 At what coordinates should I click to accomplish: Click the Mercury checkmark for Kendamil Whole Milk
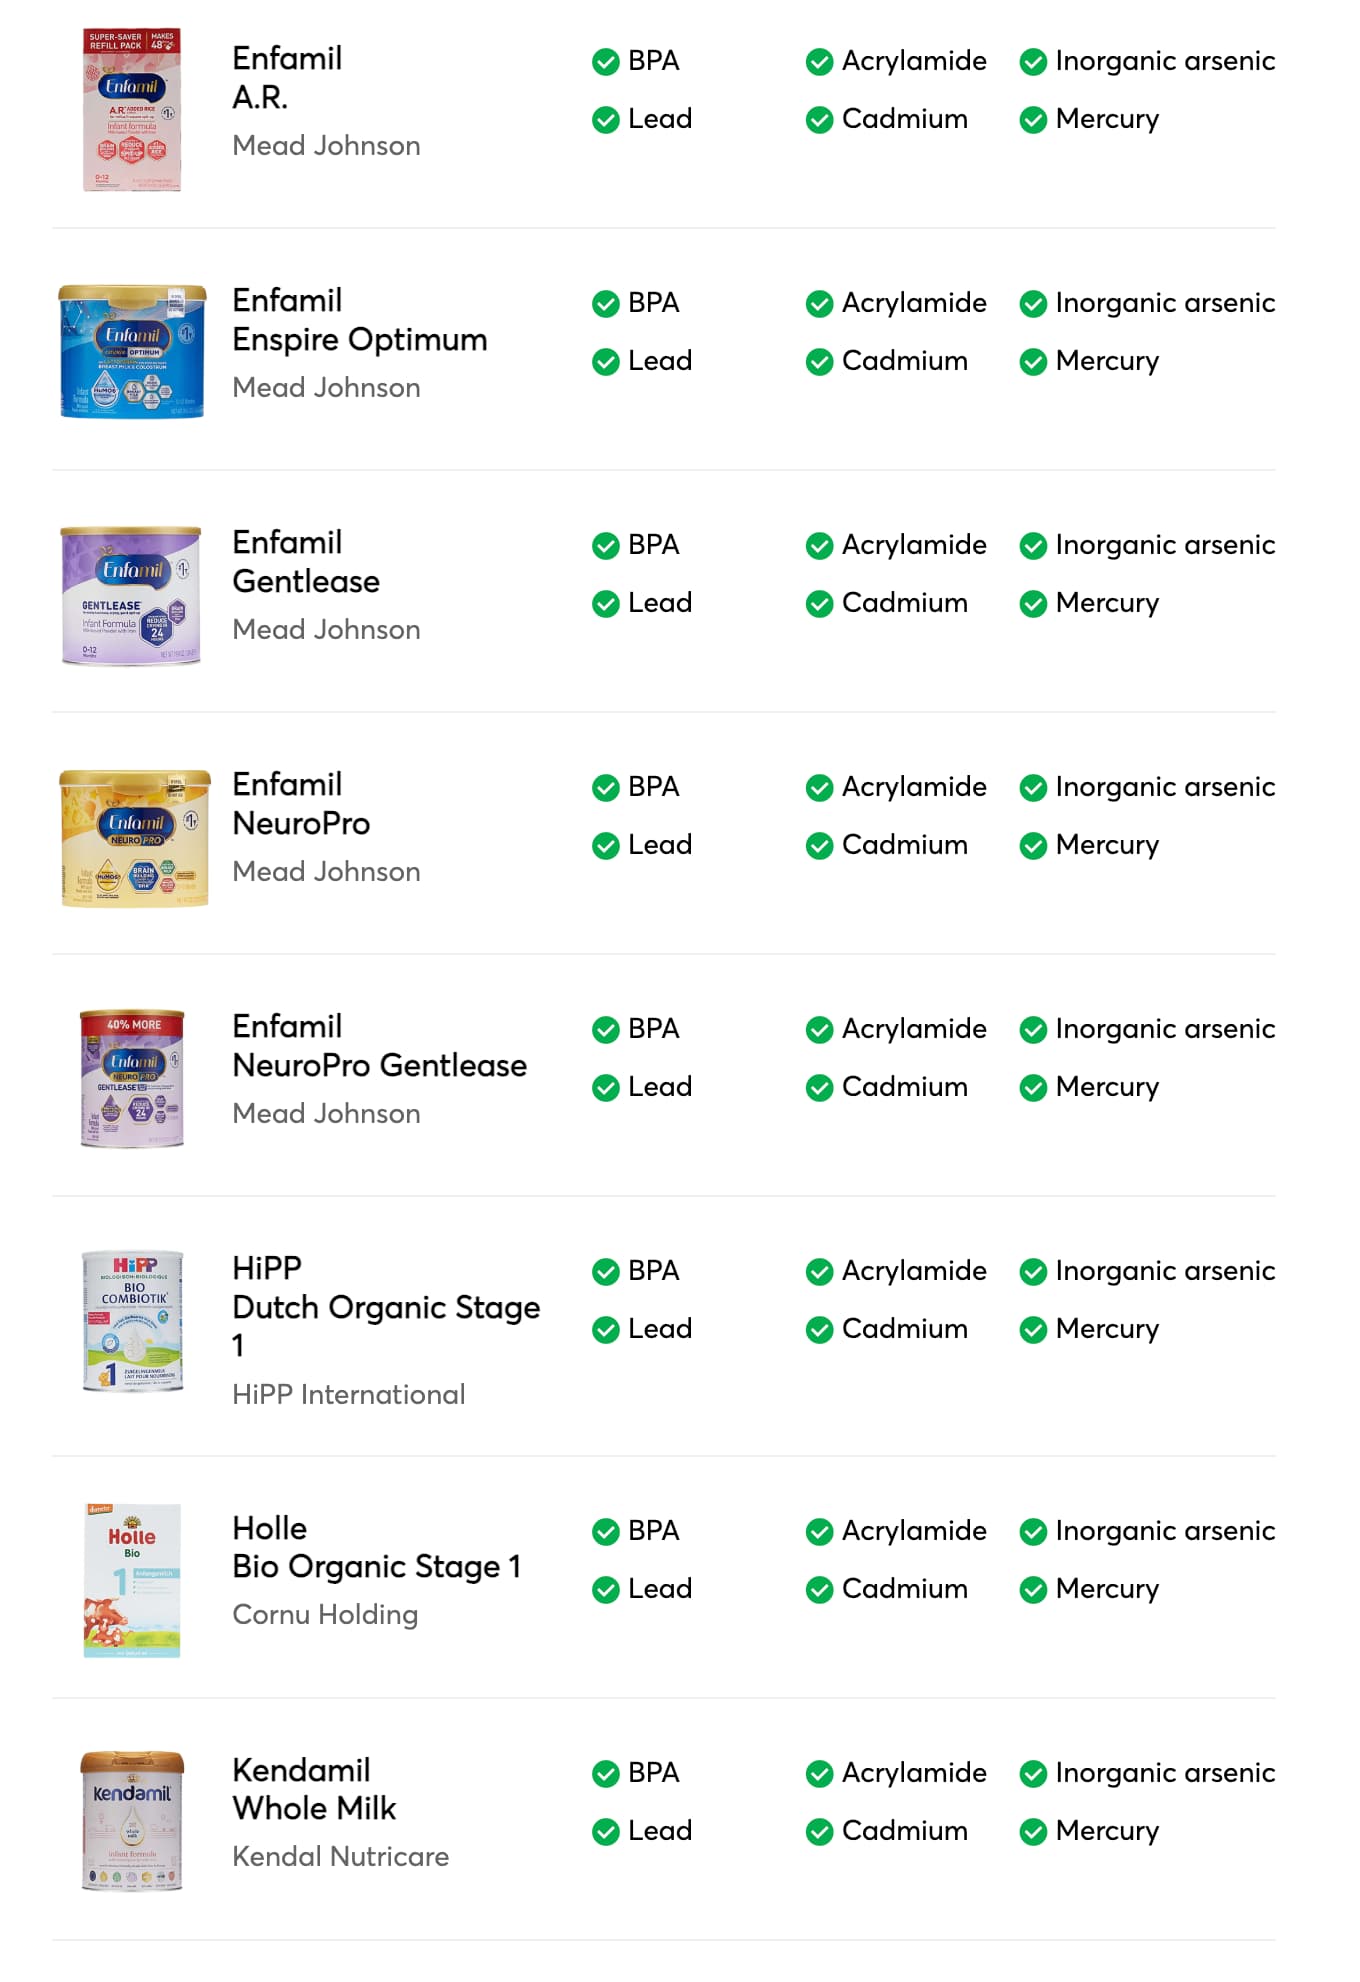pos(1033,1832)
